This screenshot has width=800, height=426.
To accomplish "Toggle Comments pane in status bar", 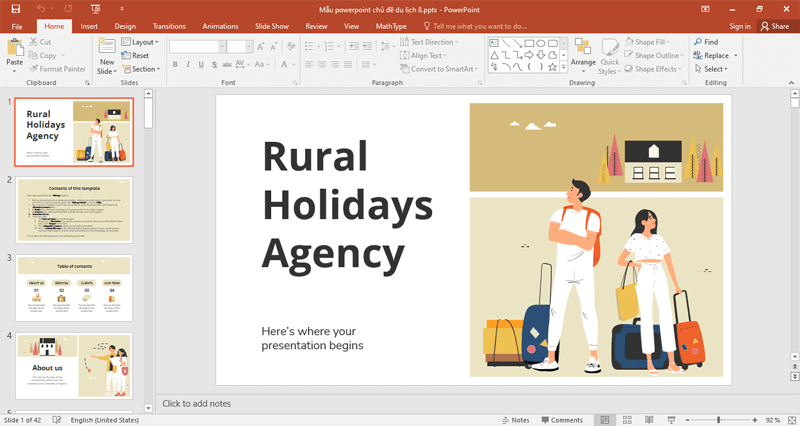I will (562, 420).
